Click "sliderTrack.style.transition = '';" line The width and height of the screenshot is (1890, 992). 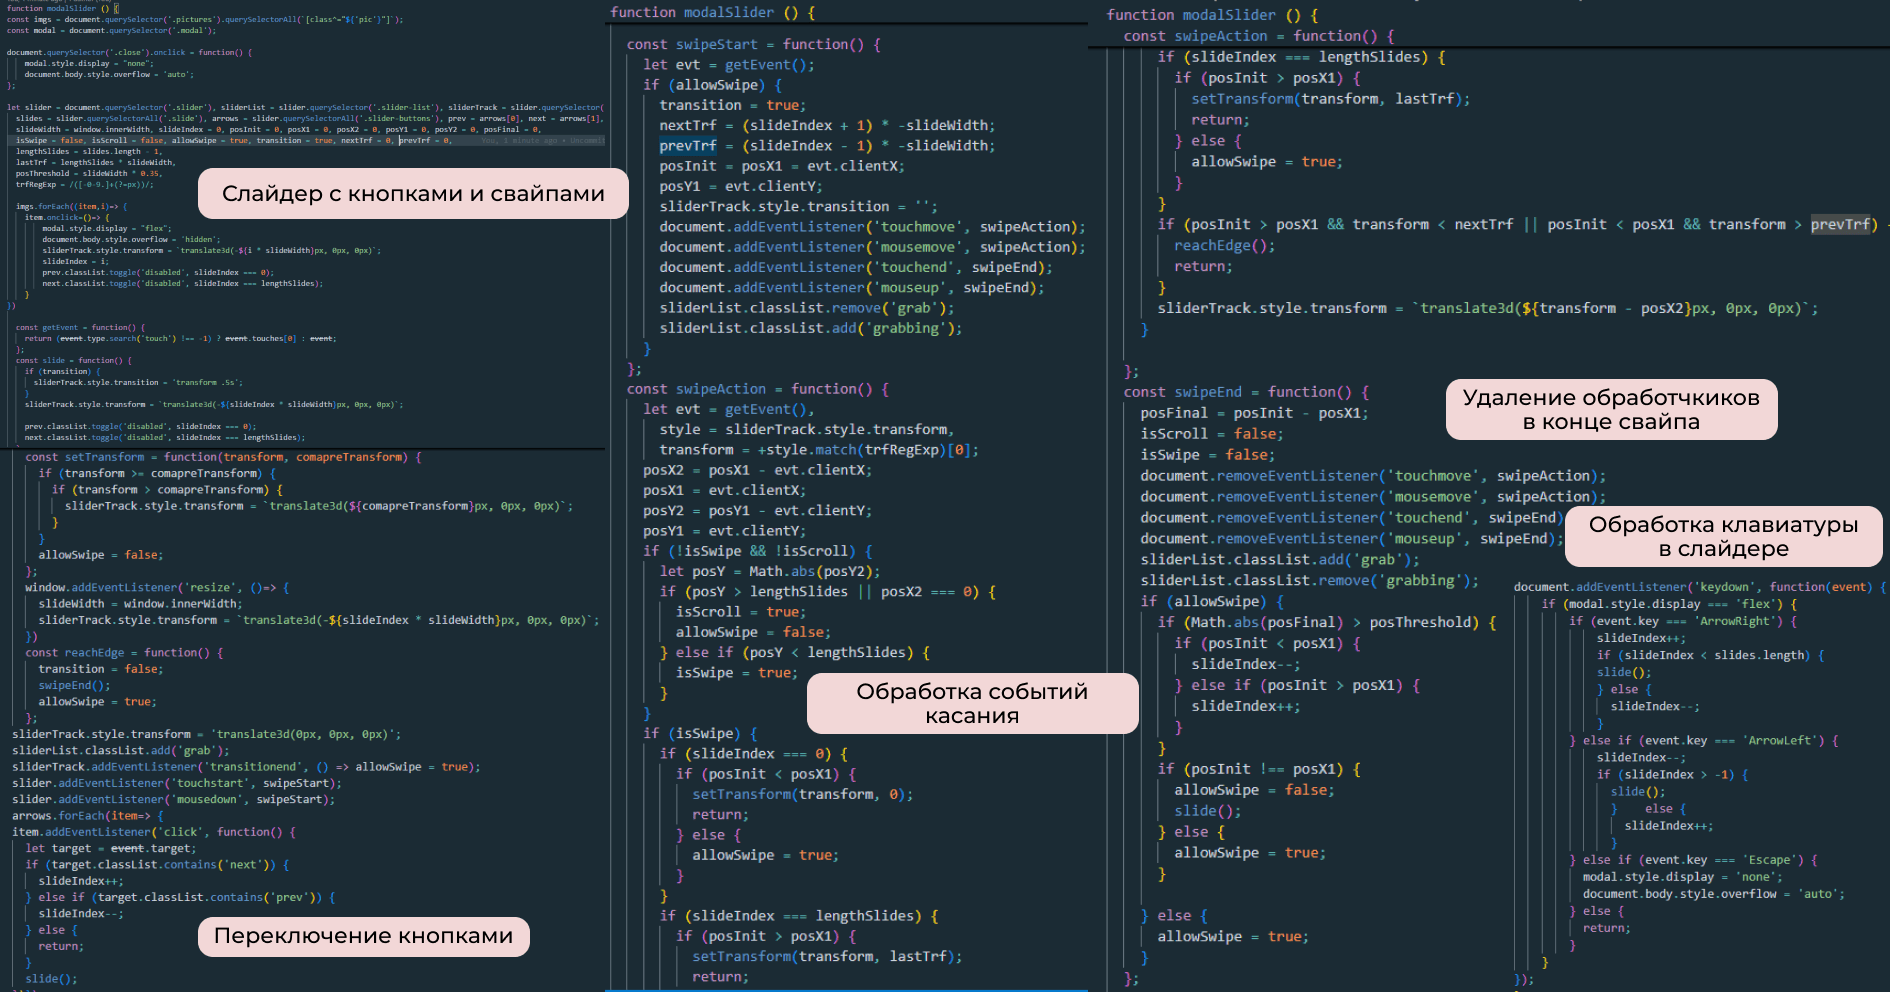798,206
